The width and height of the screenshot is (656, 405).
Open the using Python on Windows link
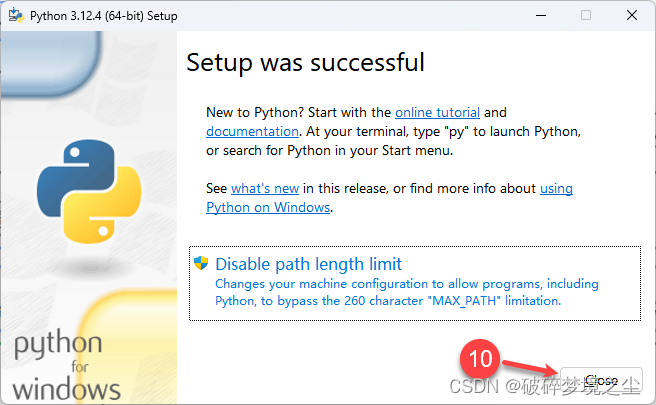tap(268, 208)
